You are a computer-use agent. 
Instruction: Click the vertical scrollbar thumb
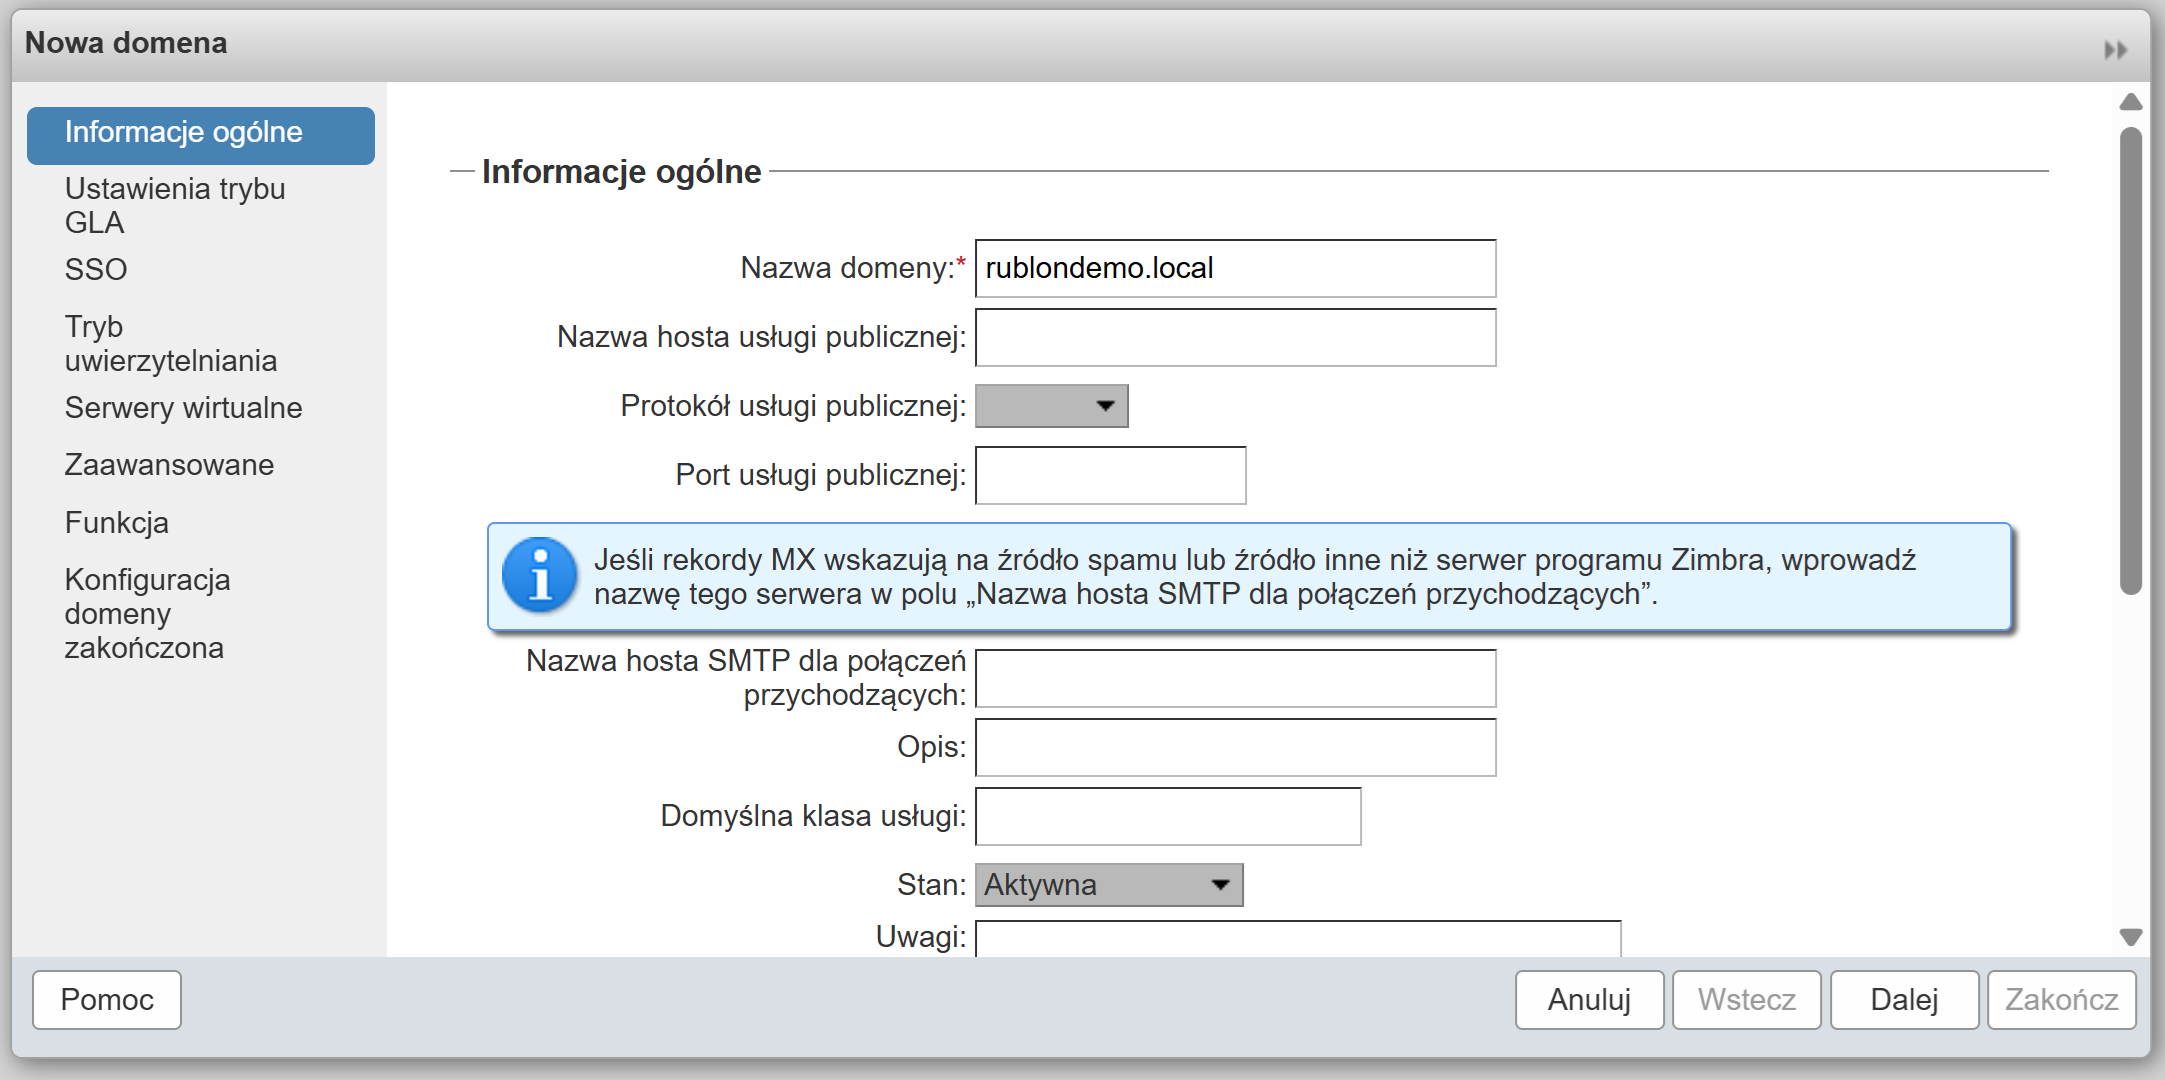coord(2130,360)
